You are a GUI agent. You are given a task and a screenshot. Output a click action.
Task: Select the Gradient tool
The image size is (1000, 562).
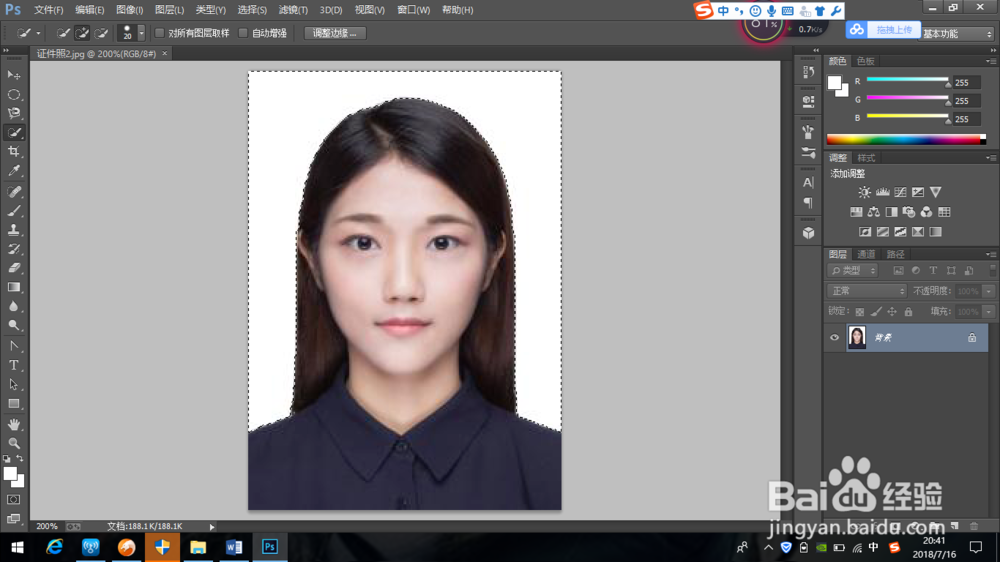(13, 287)
